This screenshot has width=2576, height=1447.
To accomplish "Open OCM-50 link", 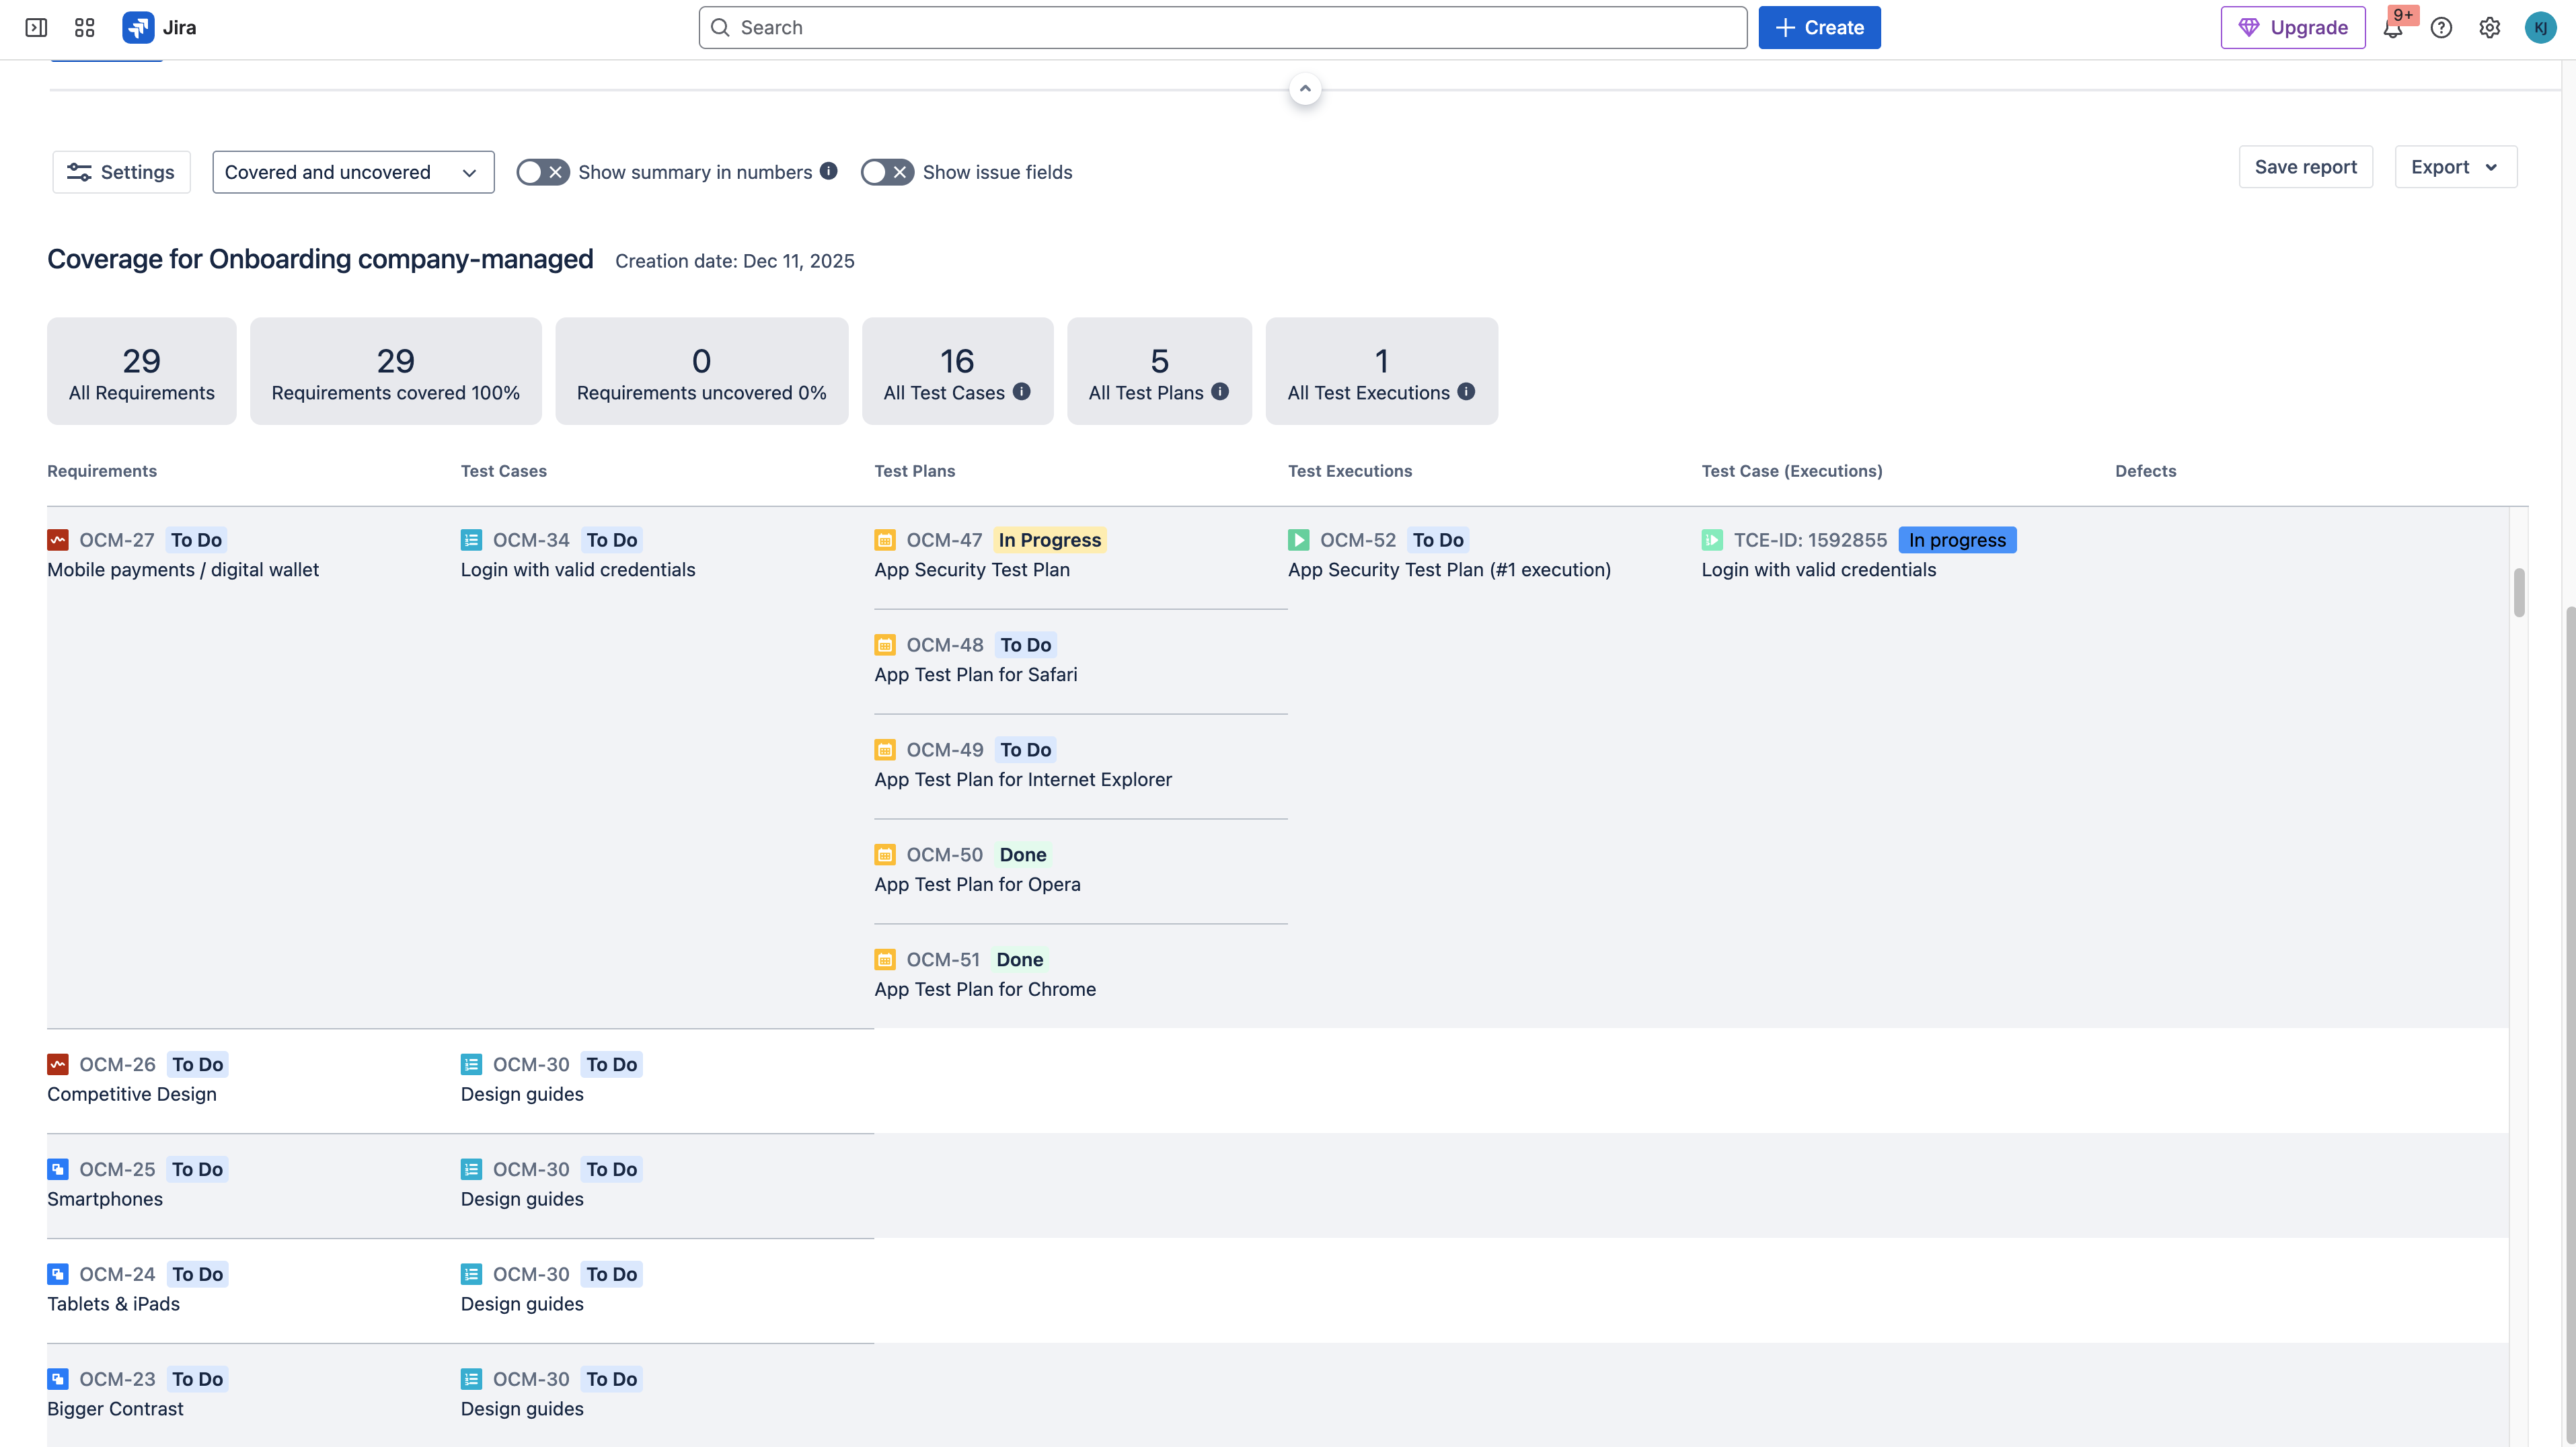I will (x=945, y=855).
